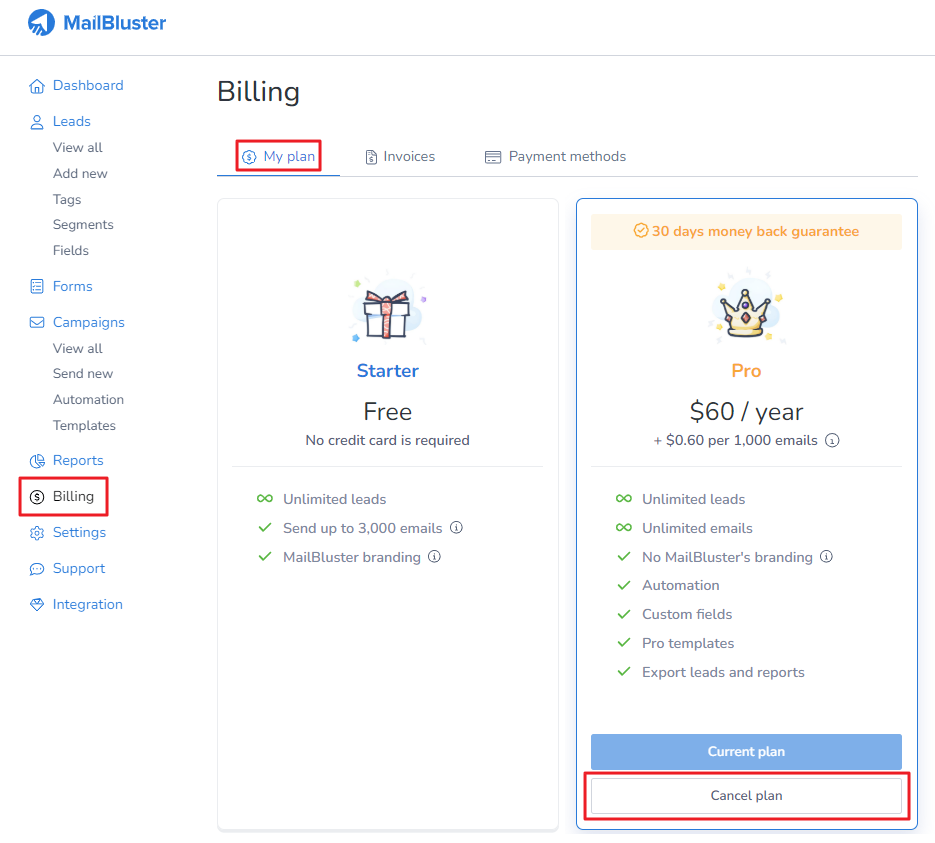Screen dimensions: 935x843
Task: Click the Support chat bubble icon
Action: pyautogui.click(x=37, y=569)
